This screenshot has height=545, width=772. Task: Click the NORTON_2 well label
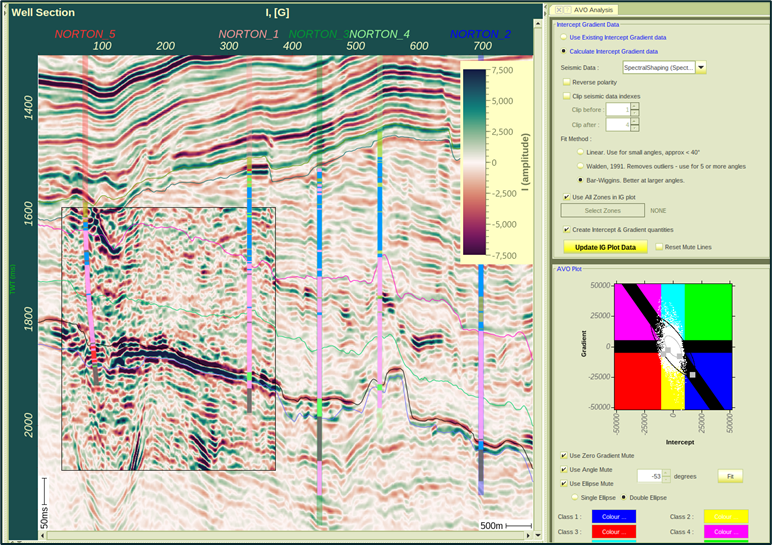[x=480, y=34]
